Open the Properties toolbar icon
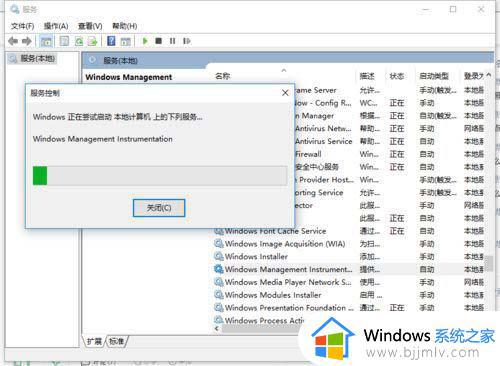 click(x=64, y=41)
